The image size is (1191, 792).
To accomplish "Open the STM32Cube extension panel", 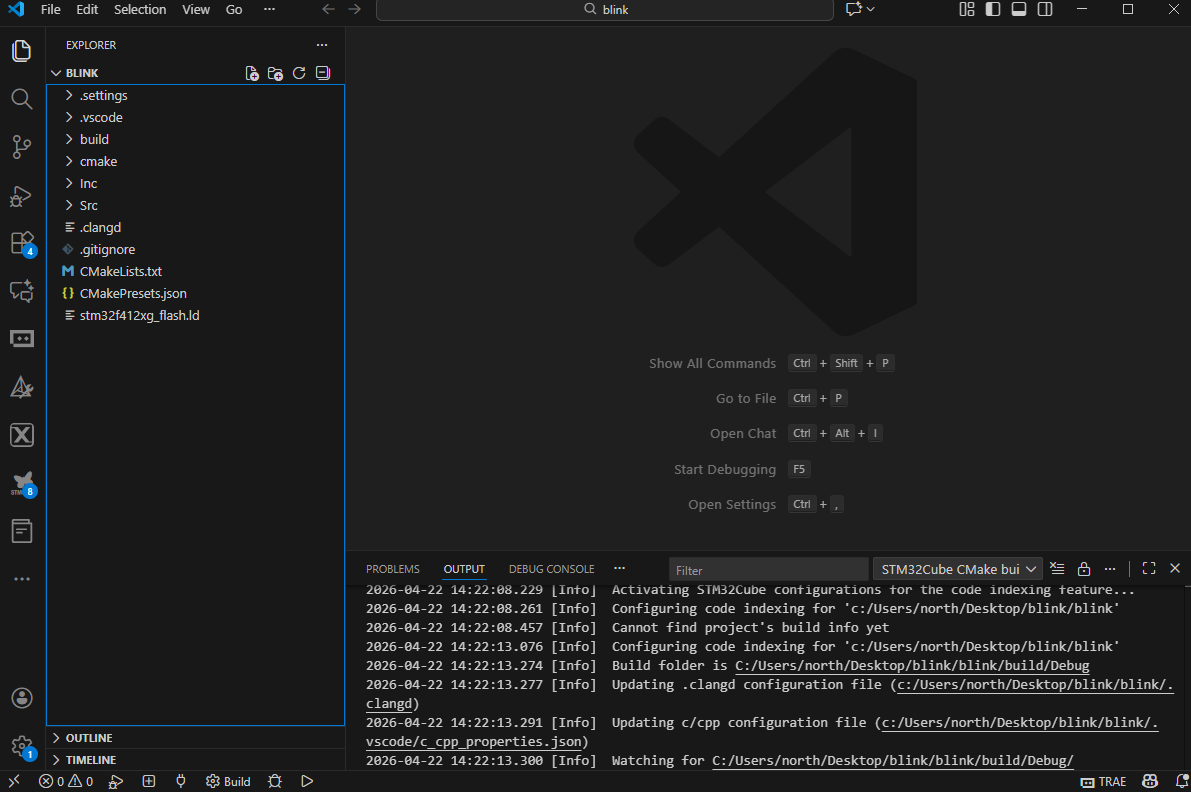I will tap(22, 484).
